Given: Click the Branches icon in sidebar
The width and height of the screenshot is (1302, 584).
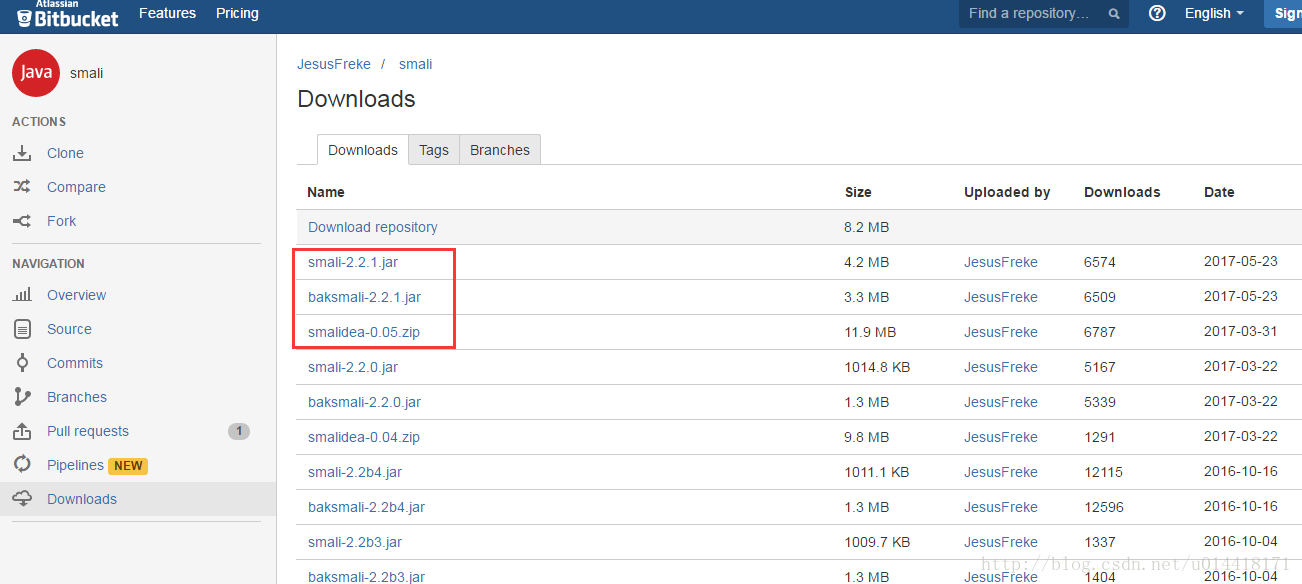Looking at the screenshot, I should tap(22, 397).
